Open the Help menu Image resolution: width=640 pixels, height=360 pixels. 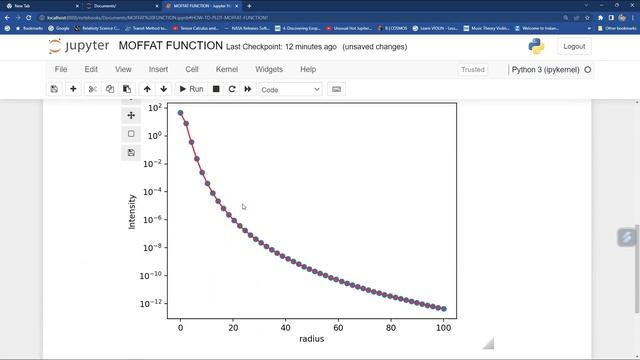308,69
